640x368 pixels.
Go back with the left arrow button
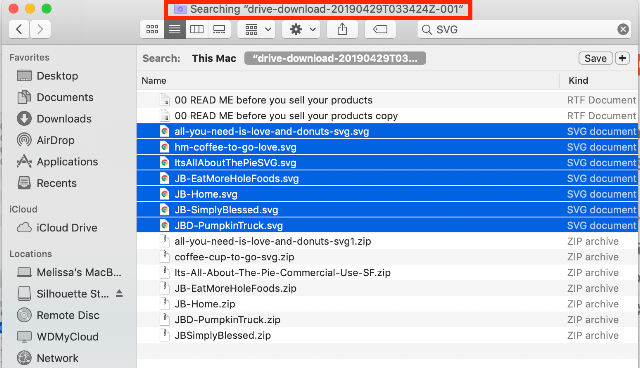tap(19, 29)
